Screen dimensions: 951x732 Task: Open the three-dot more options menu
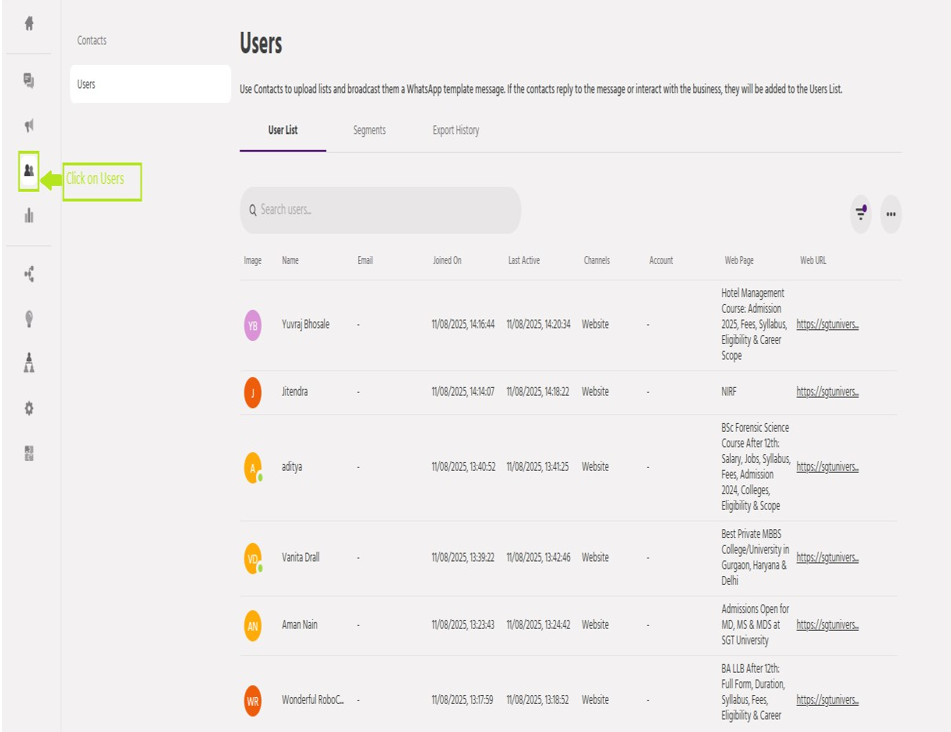(x=891, y=214)
